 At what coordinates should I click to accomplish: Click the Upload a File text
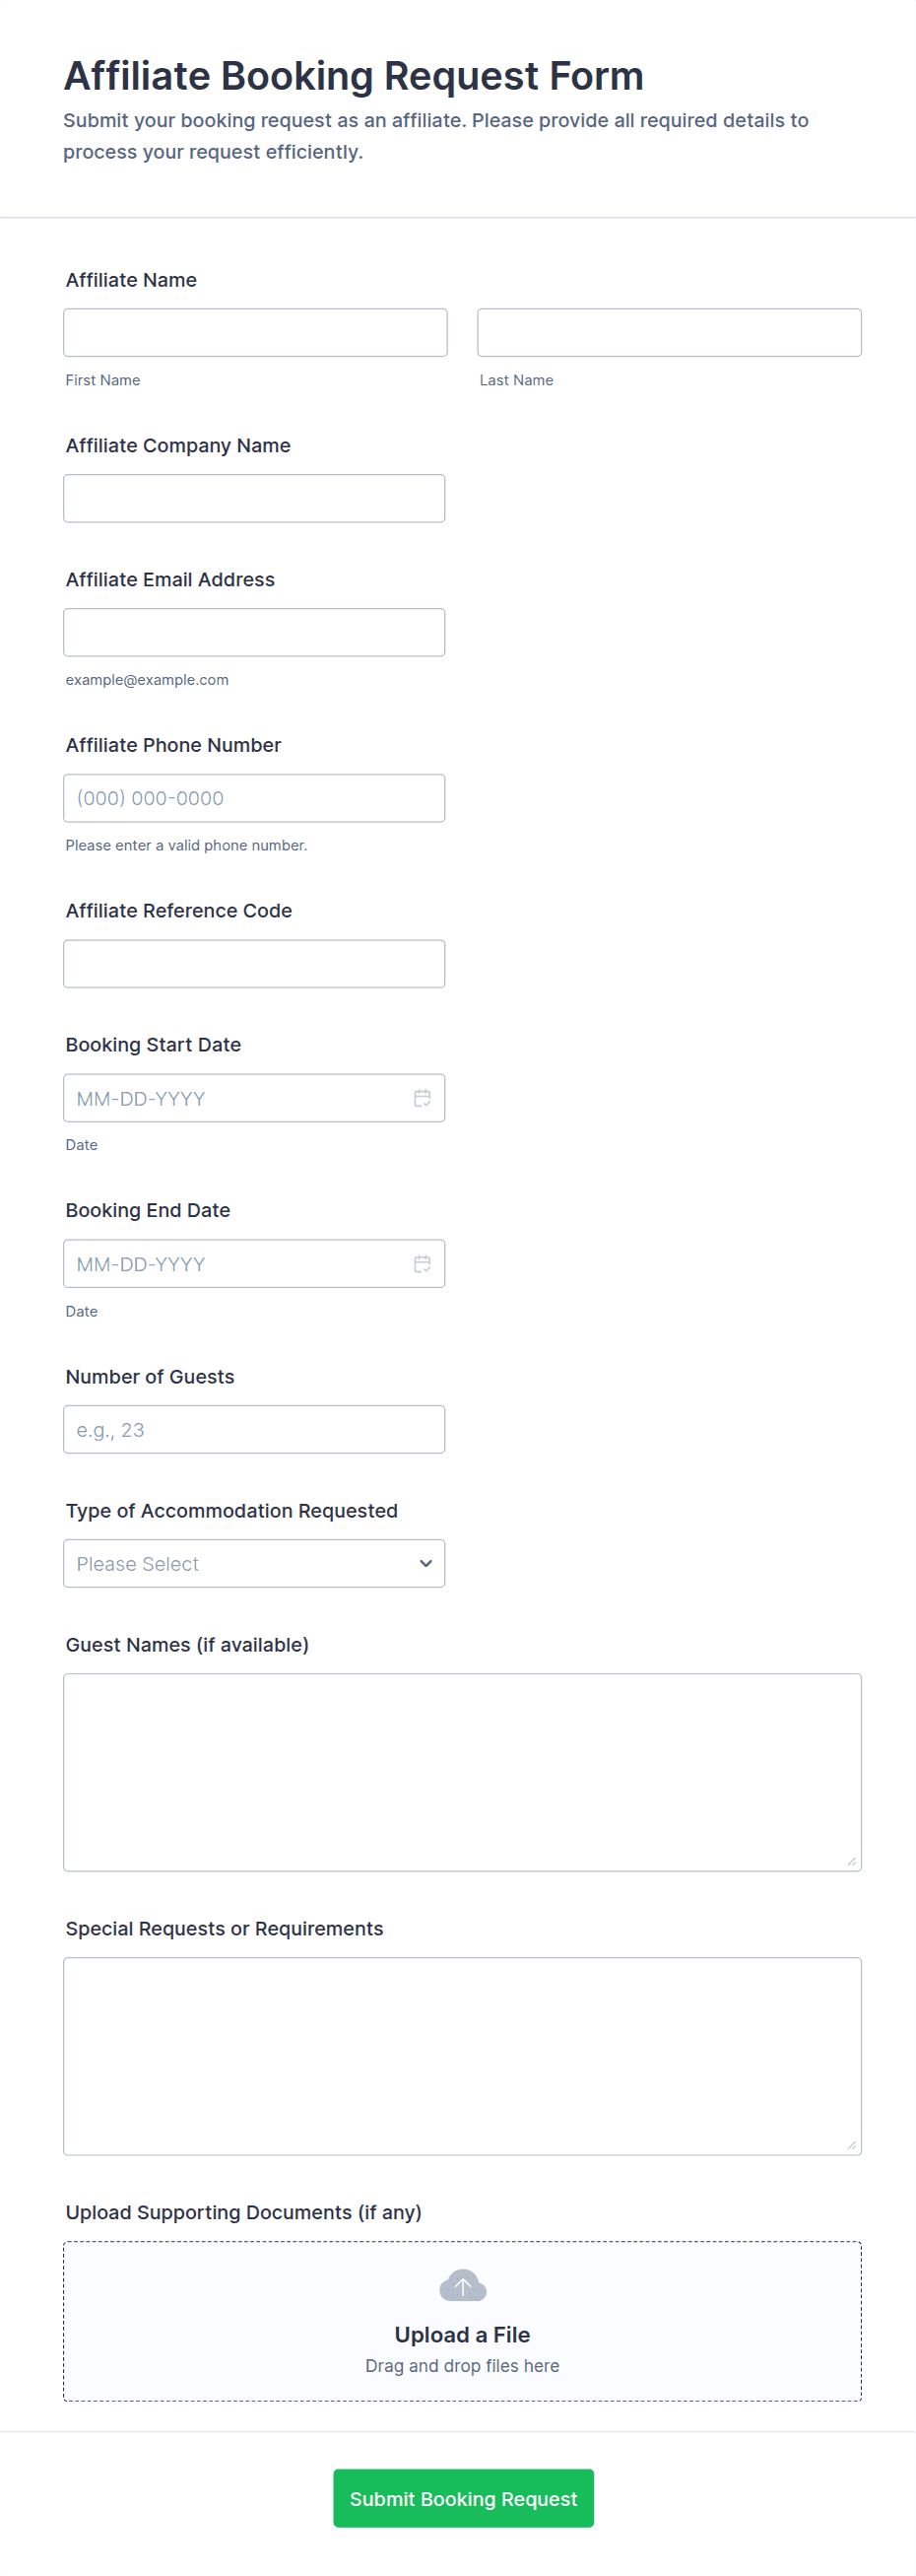(x=462, y=2335)
